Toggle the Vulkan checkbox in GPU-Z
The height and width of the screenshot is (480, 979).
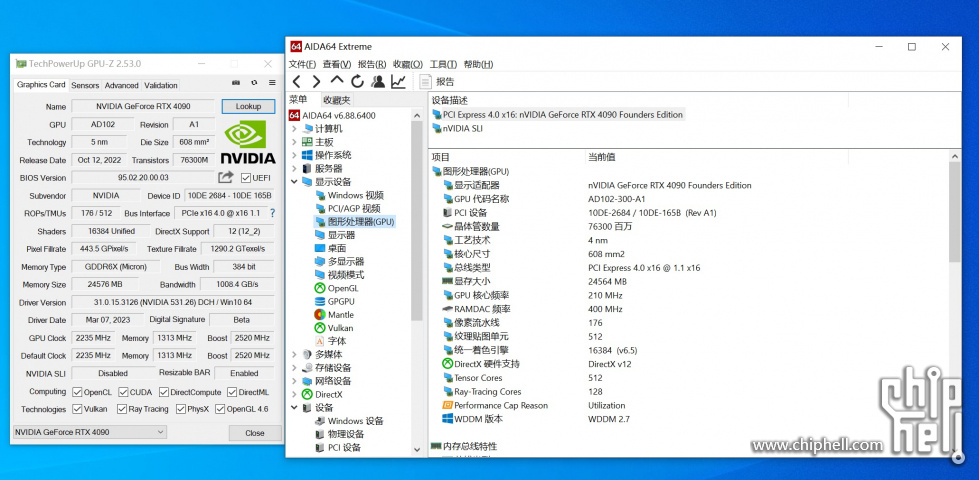[x=77, y=409]
